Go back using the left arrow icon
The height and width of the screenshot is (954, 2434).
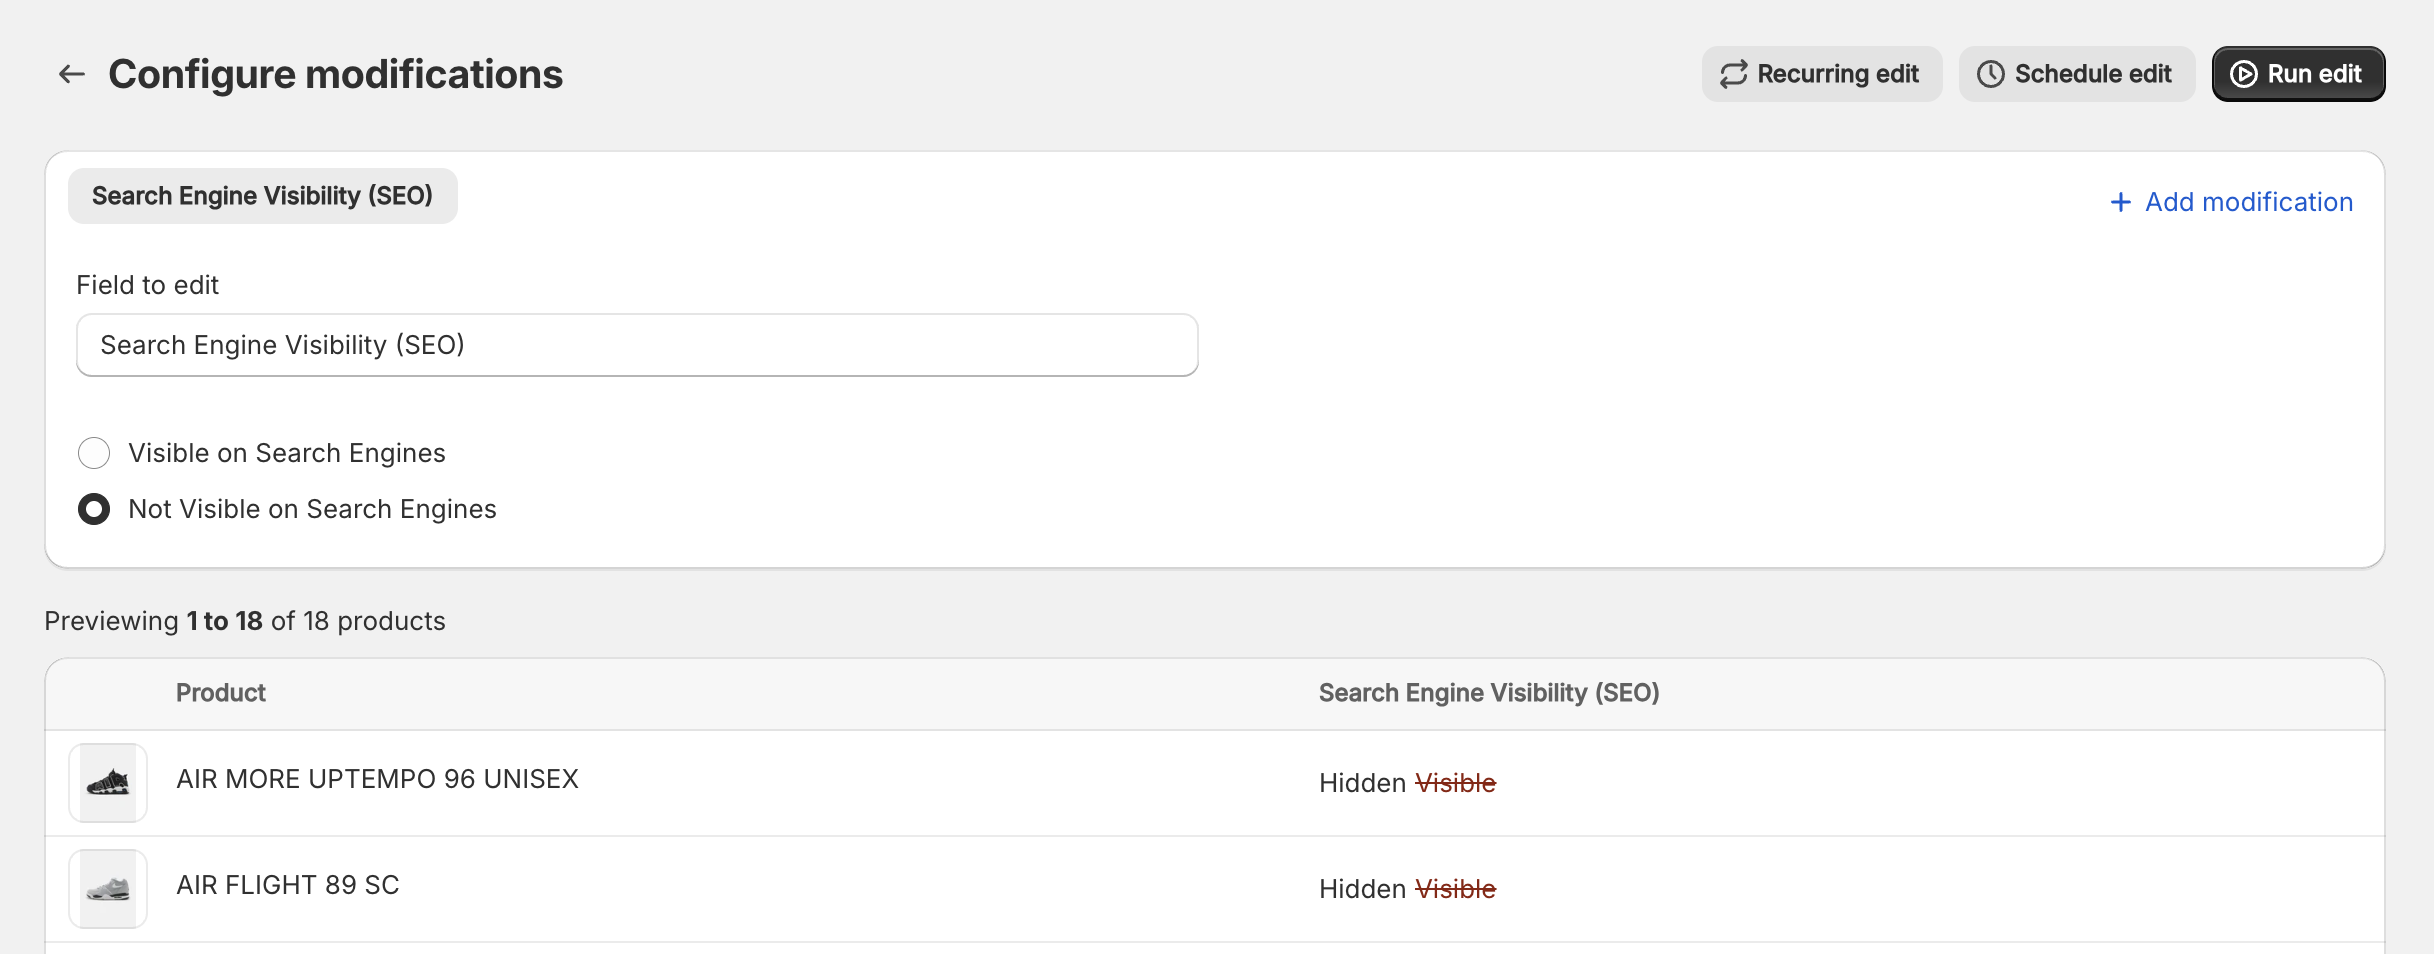point(71,74)
